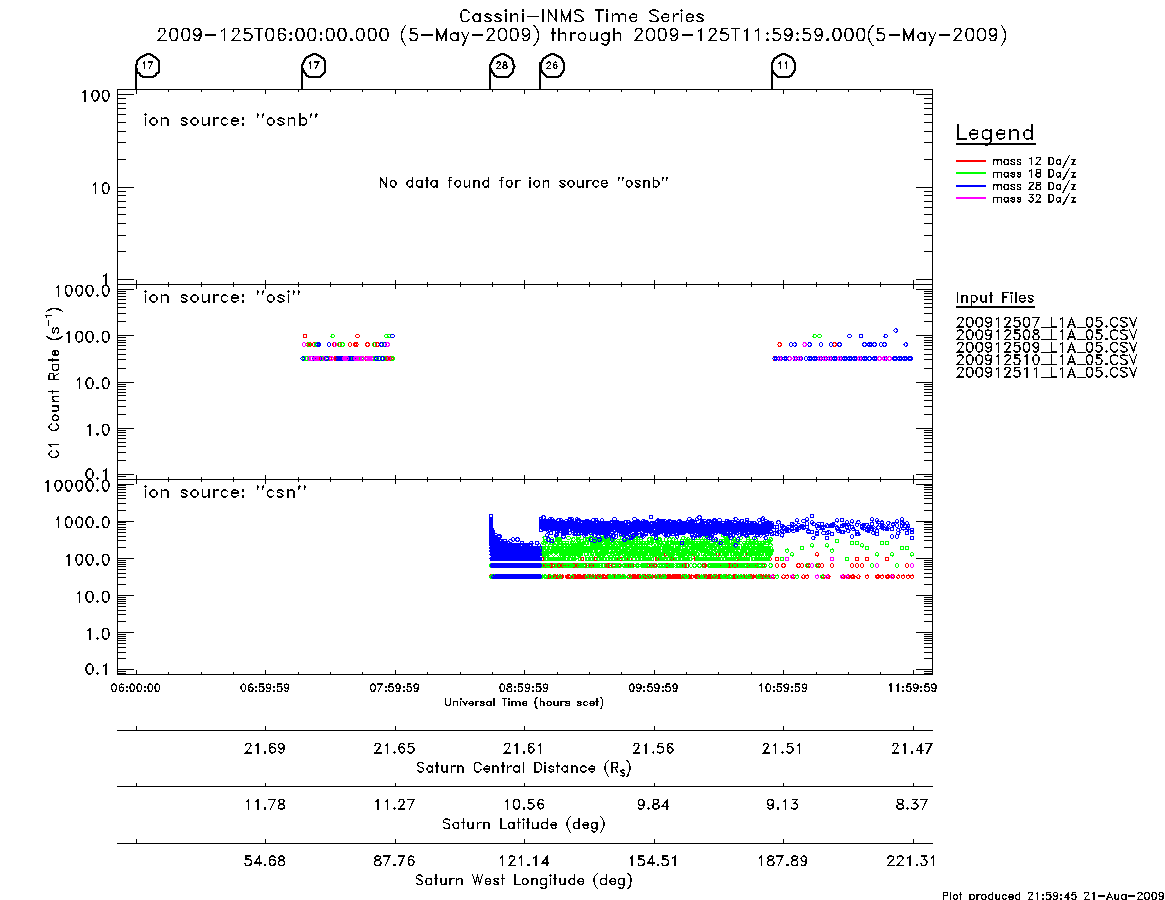Viewport: 1165px width, 900px height.
Task: Click the C1 Count Rate axis label
Action: tap(54, 382)
